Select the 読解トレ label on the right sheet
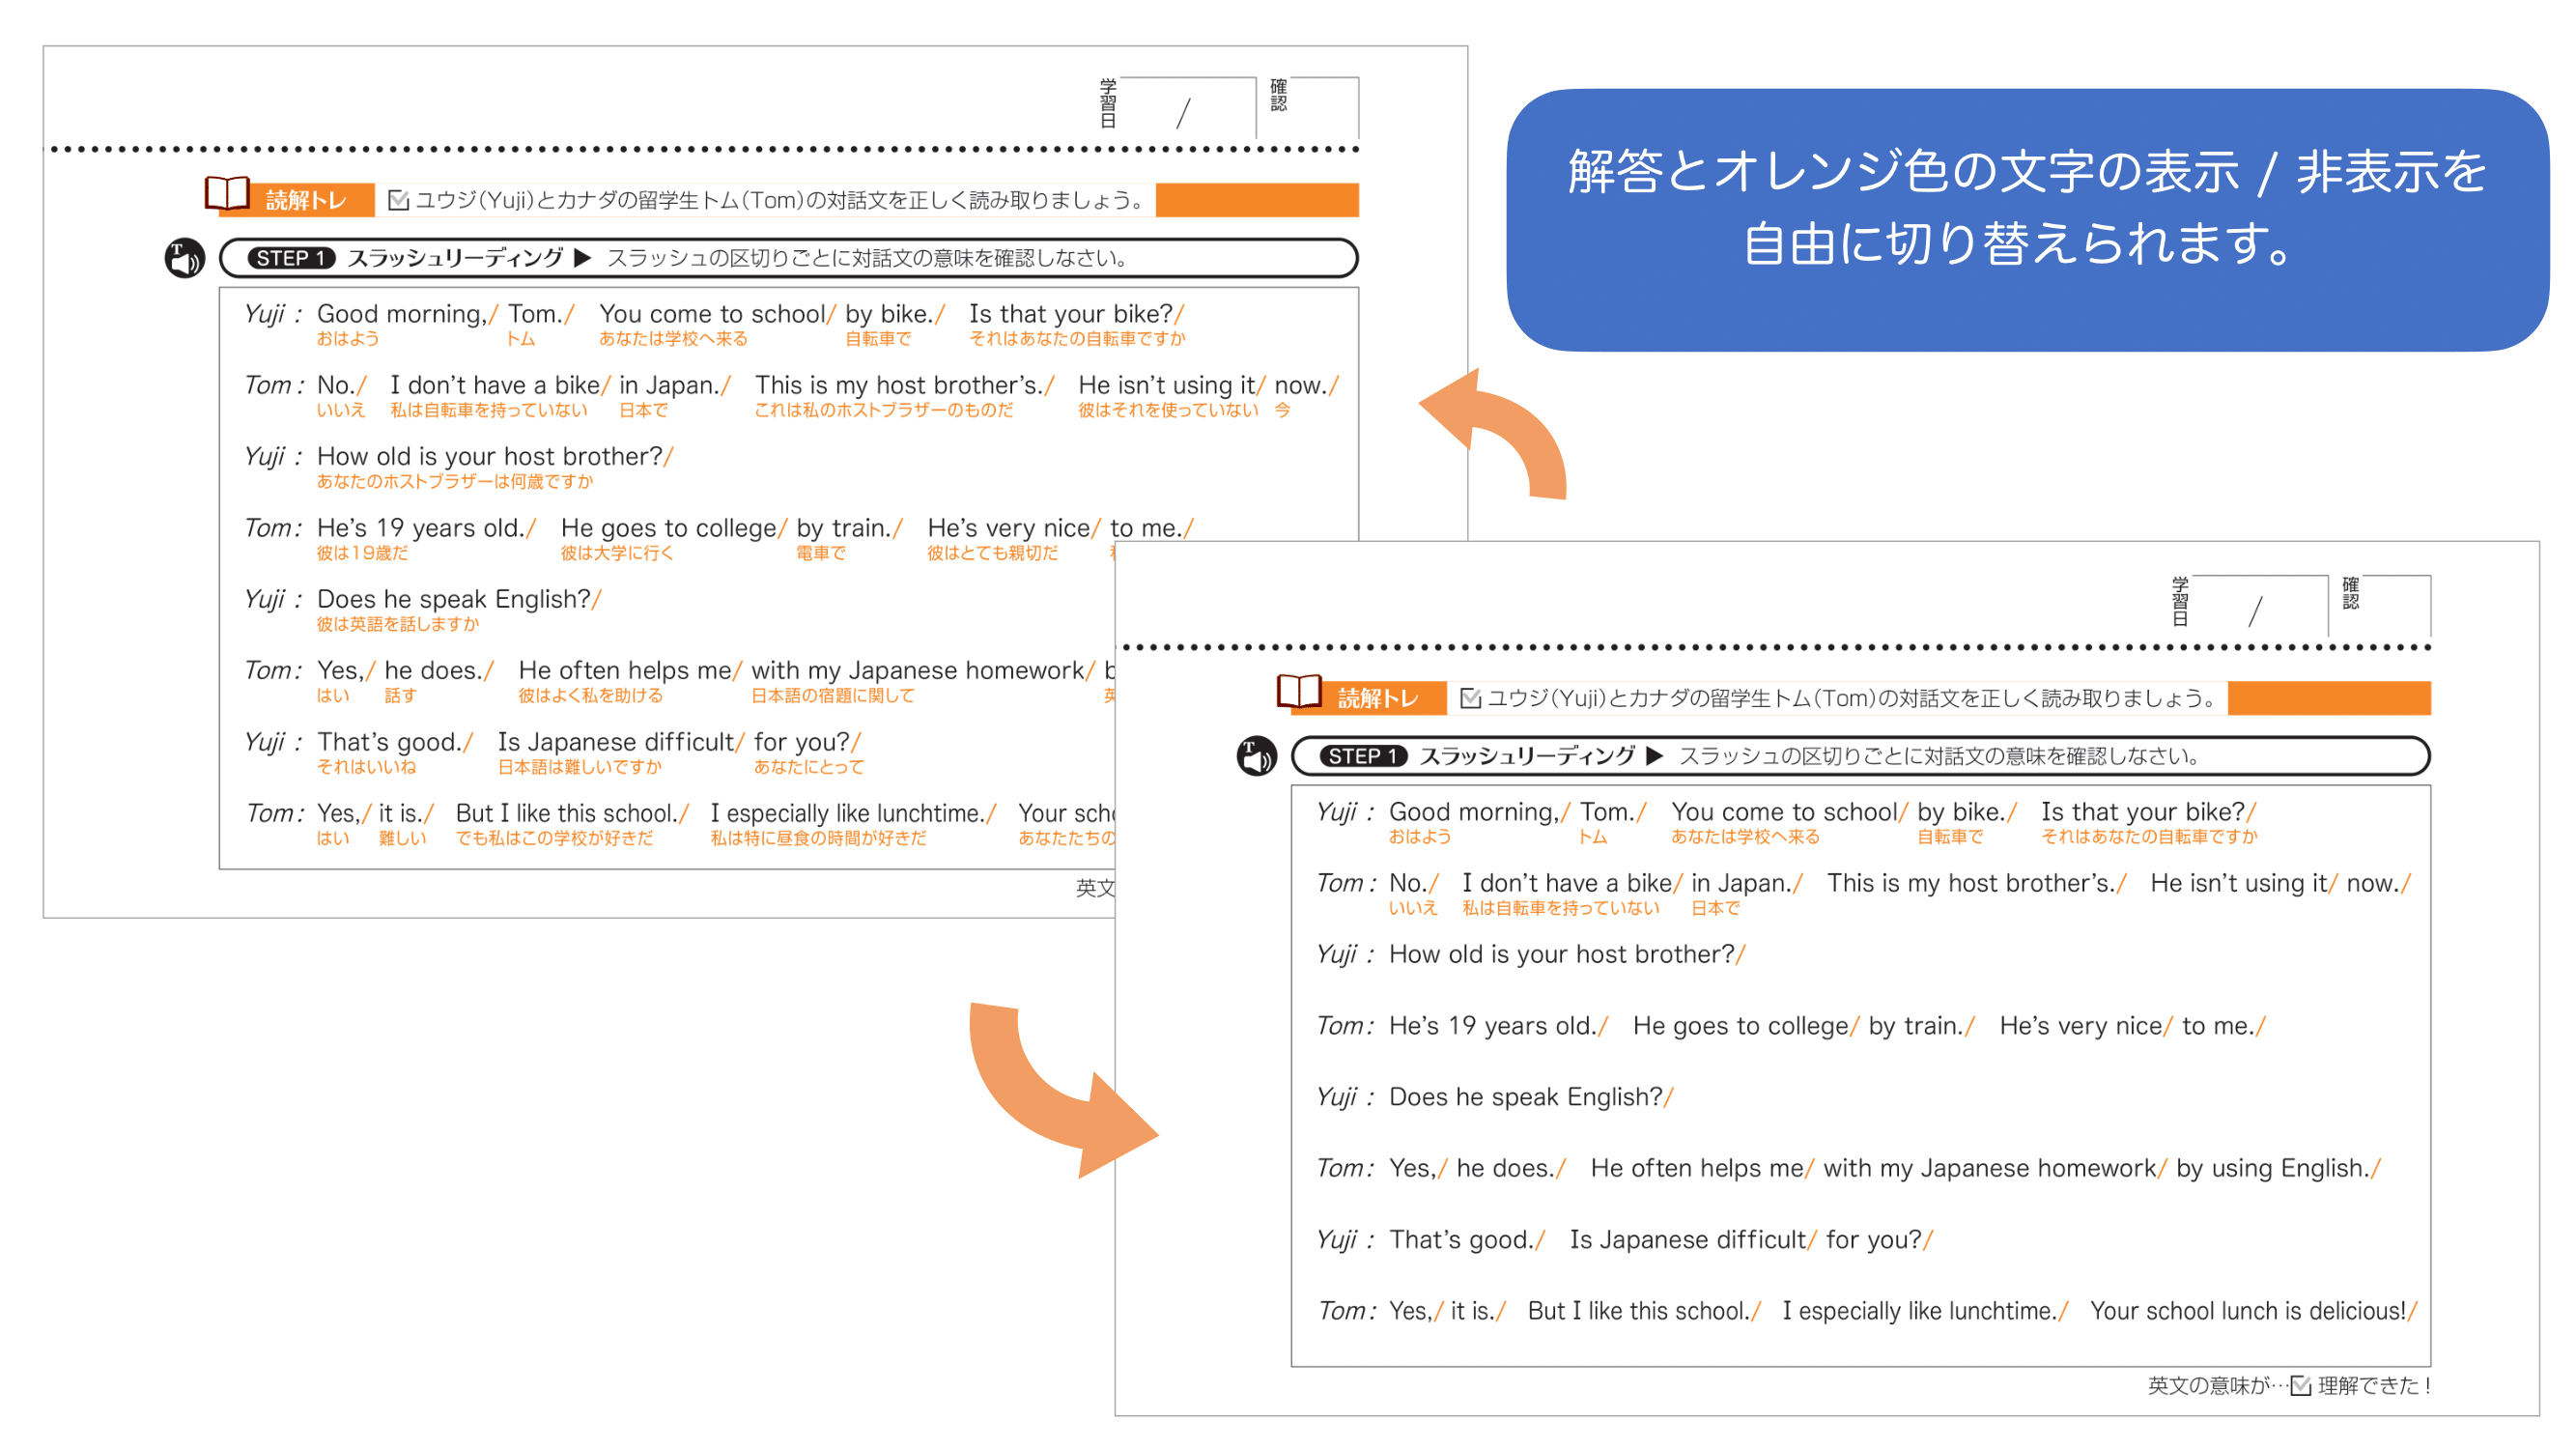The height and width of the screenshot is (1449, 2576). 1378,698
